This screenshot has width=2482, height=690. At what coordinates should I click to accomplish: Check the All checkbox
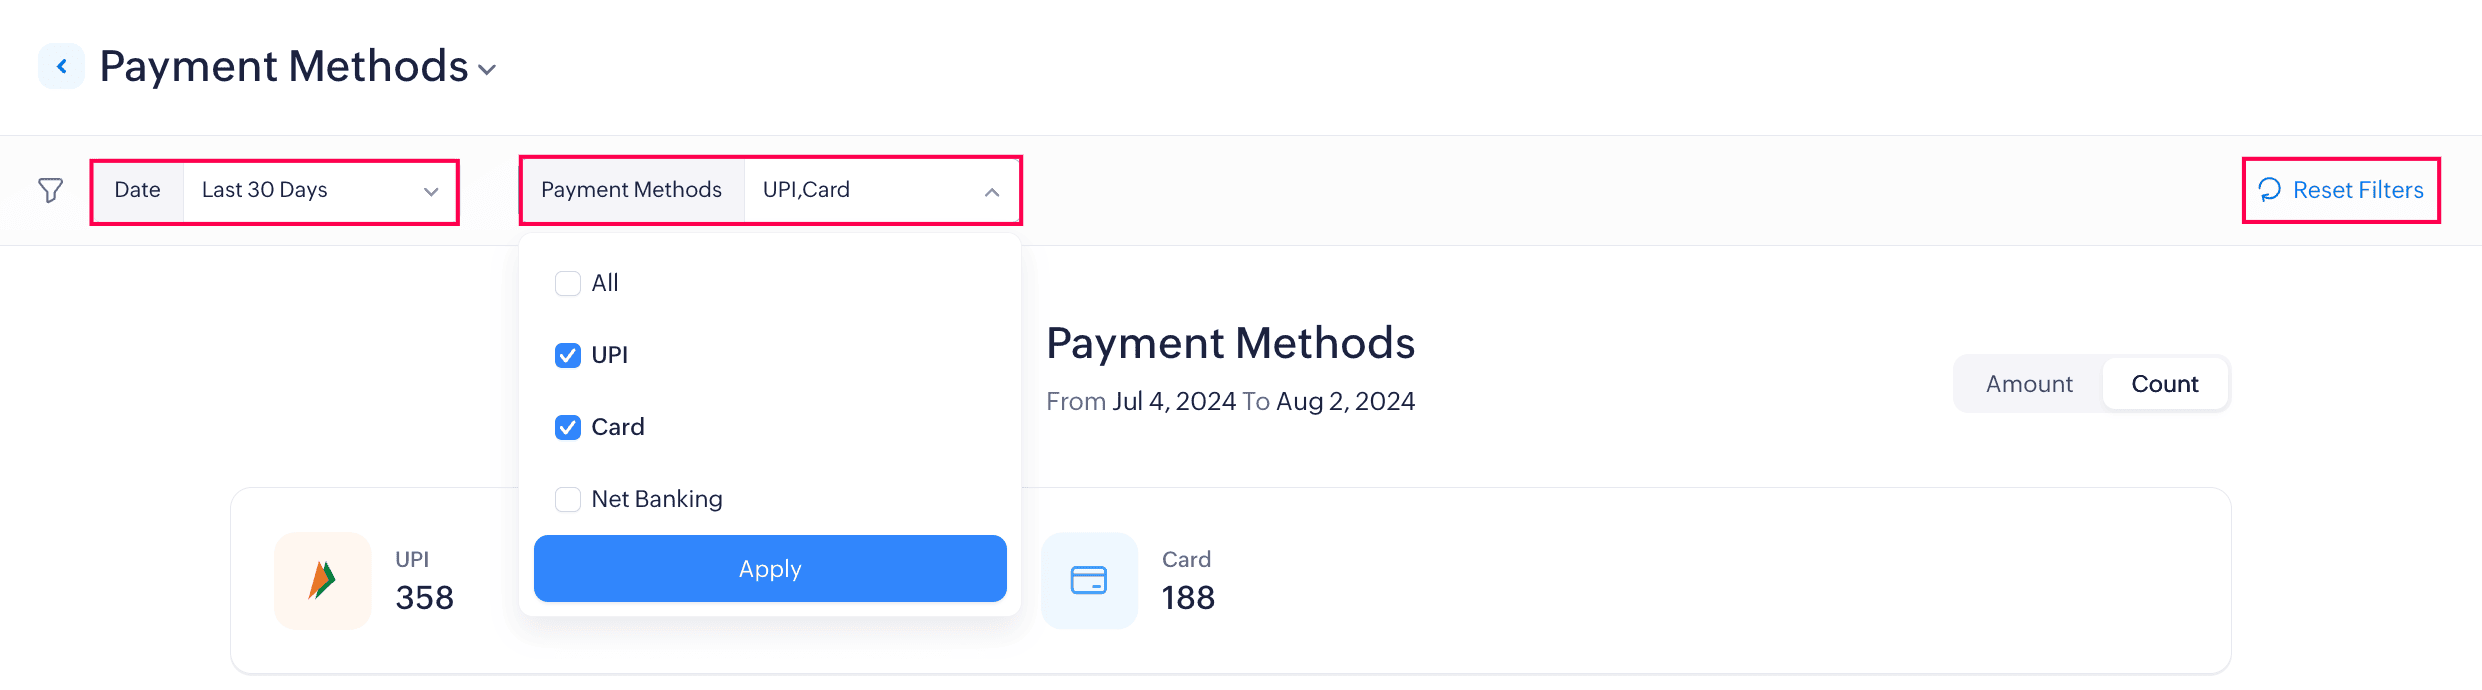[x=568, y=284]
